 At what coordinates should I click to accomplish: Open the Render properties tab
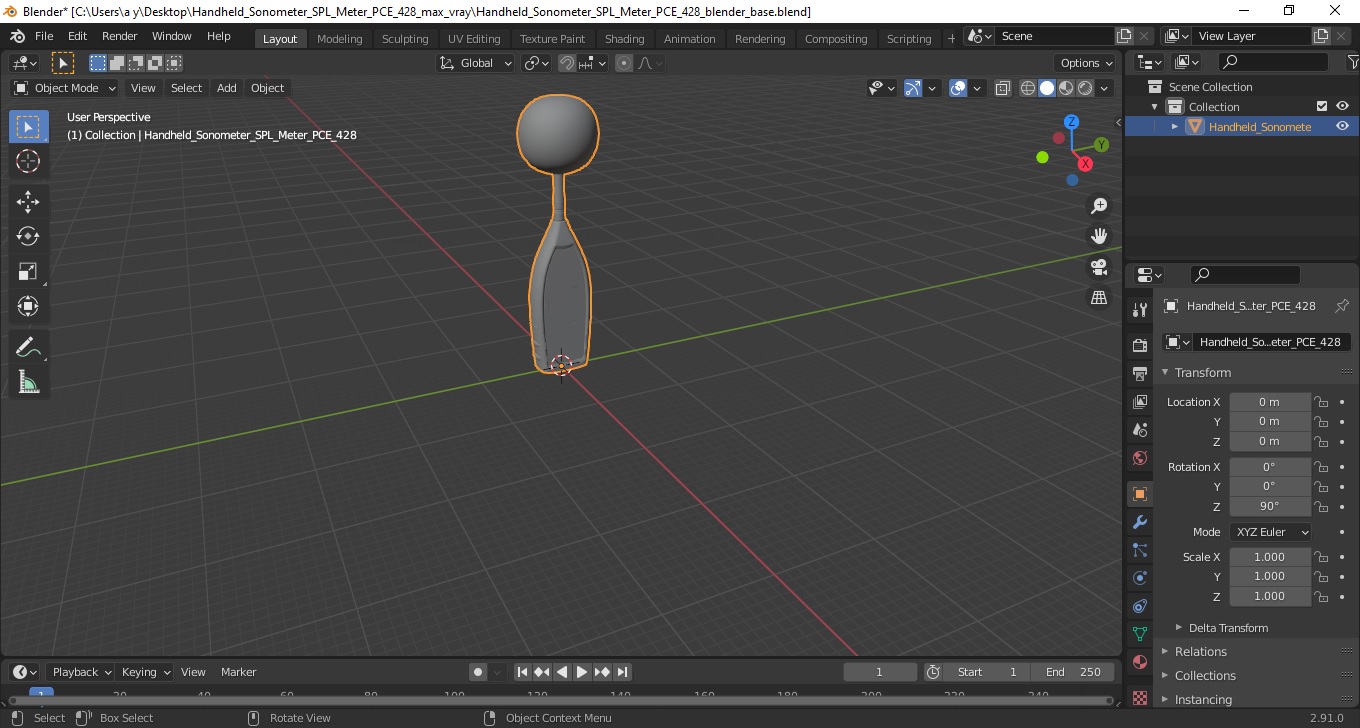(x=1140, y=345)
